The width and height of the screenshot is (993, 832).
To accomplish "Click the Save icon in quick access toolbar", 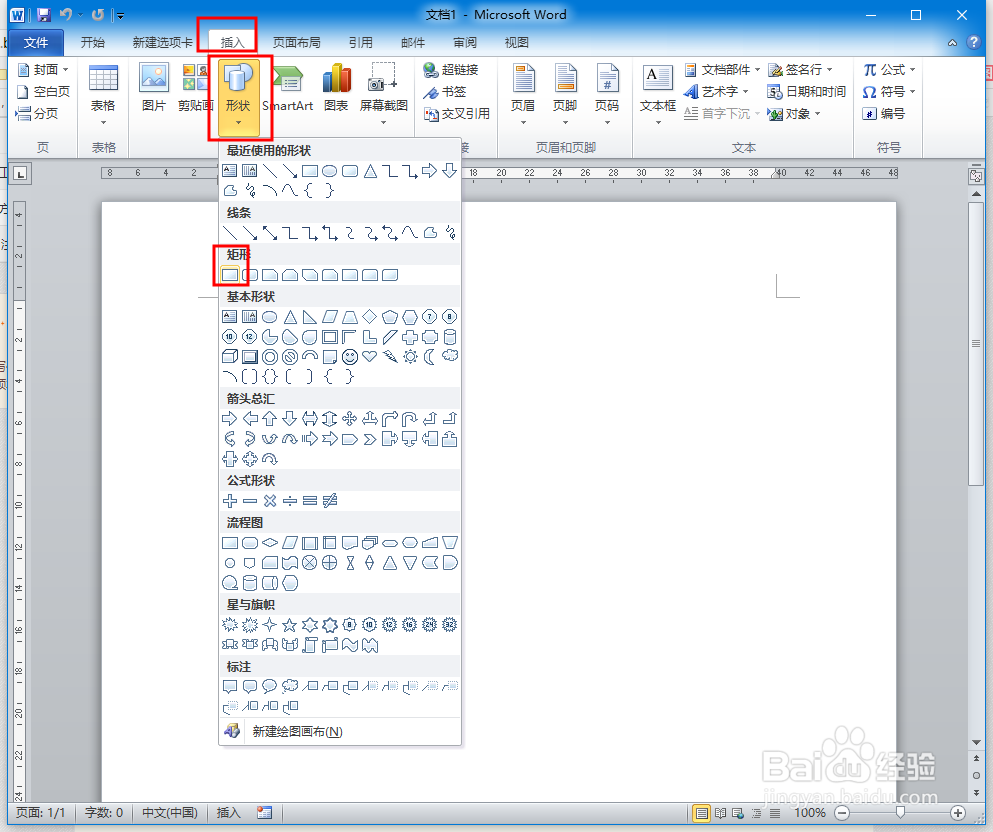I will pos(44,15).
